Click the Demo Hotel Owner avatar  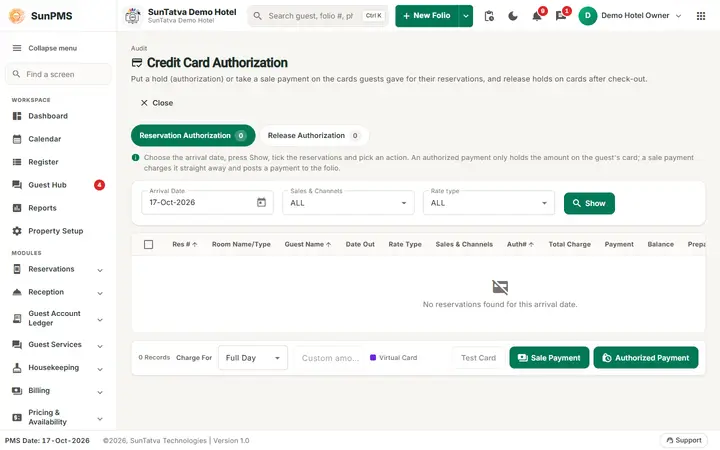pyautogui.click(x=588, y=16)
